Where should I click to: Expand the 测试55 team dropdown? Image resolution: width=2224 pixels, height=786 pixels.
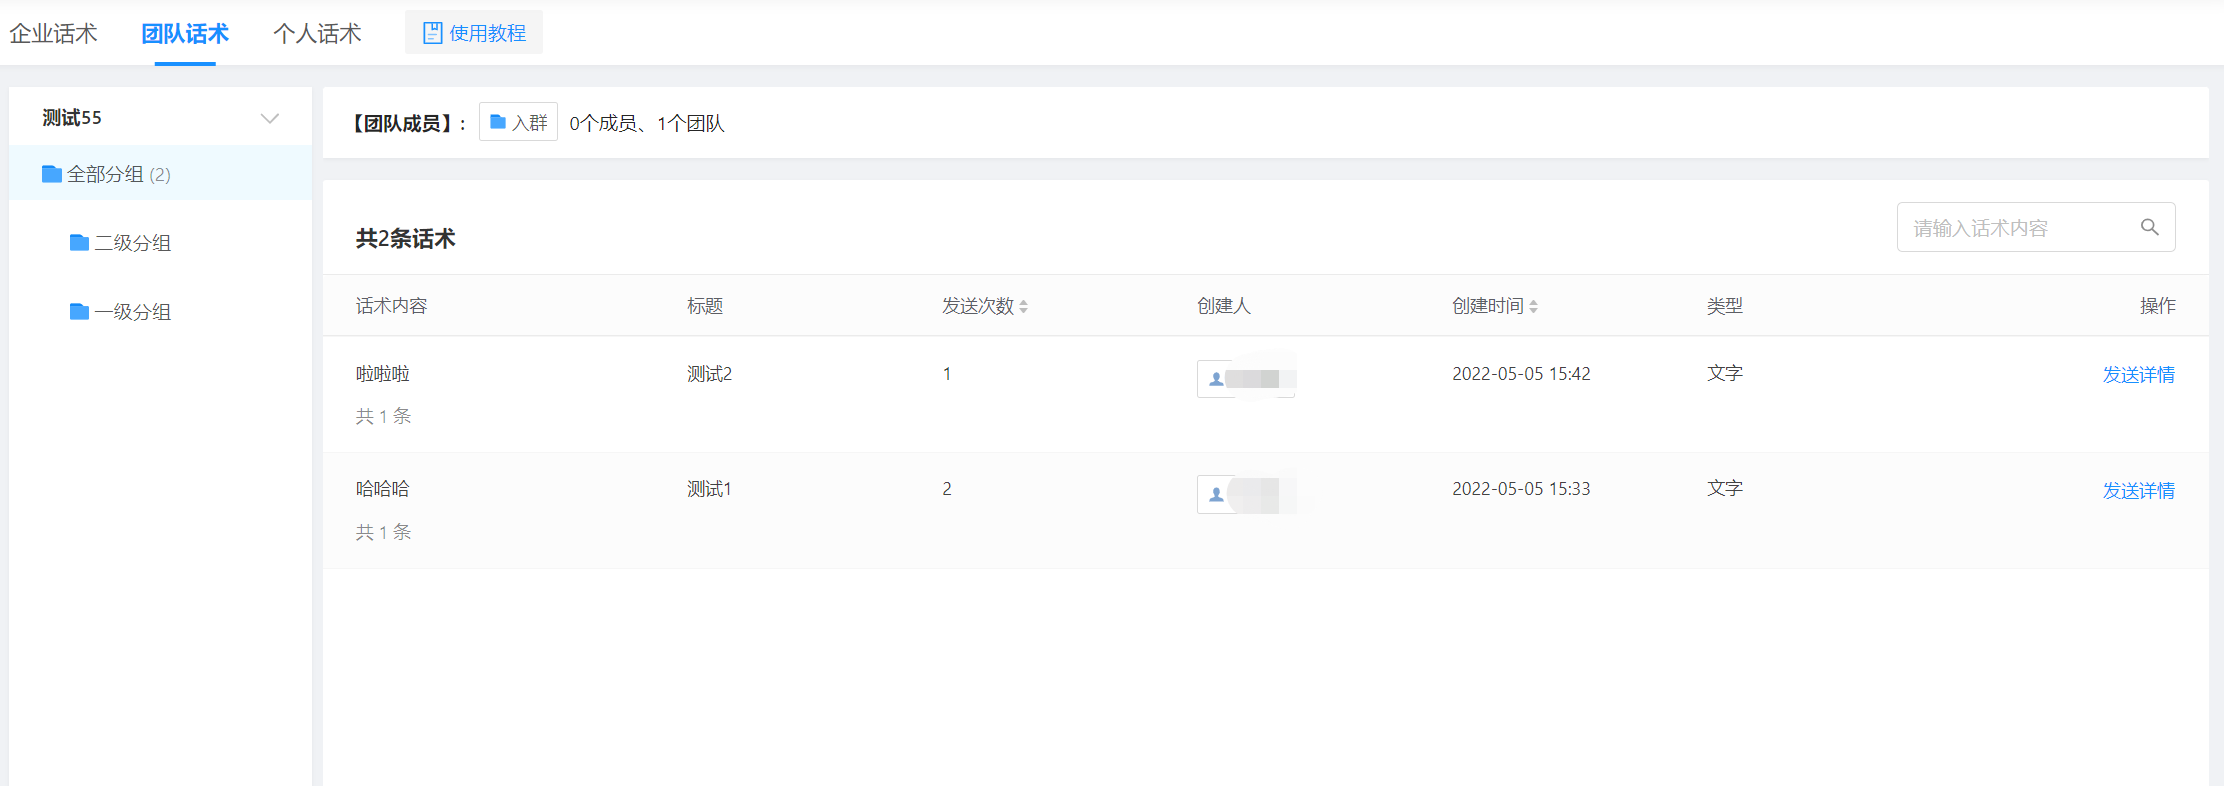(269, 118)
